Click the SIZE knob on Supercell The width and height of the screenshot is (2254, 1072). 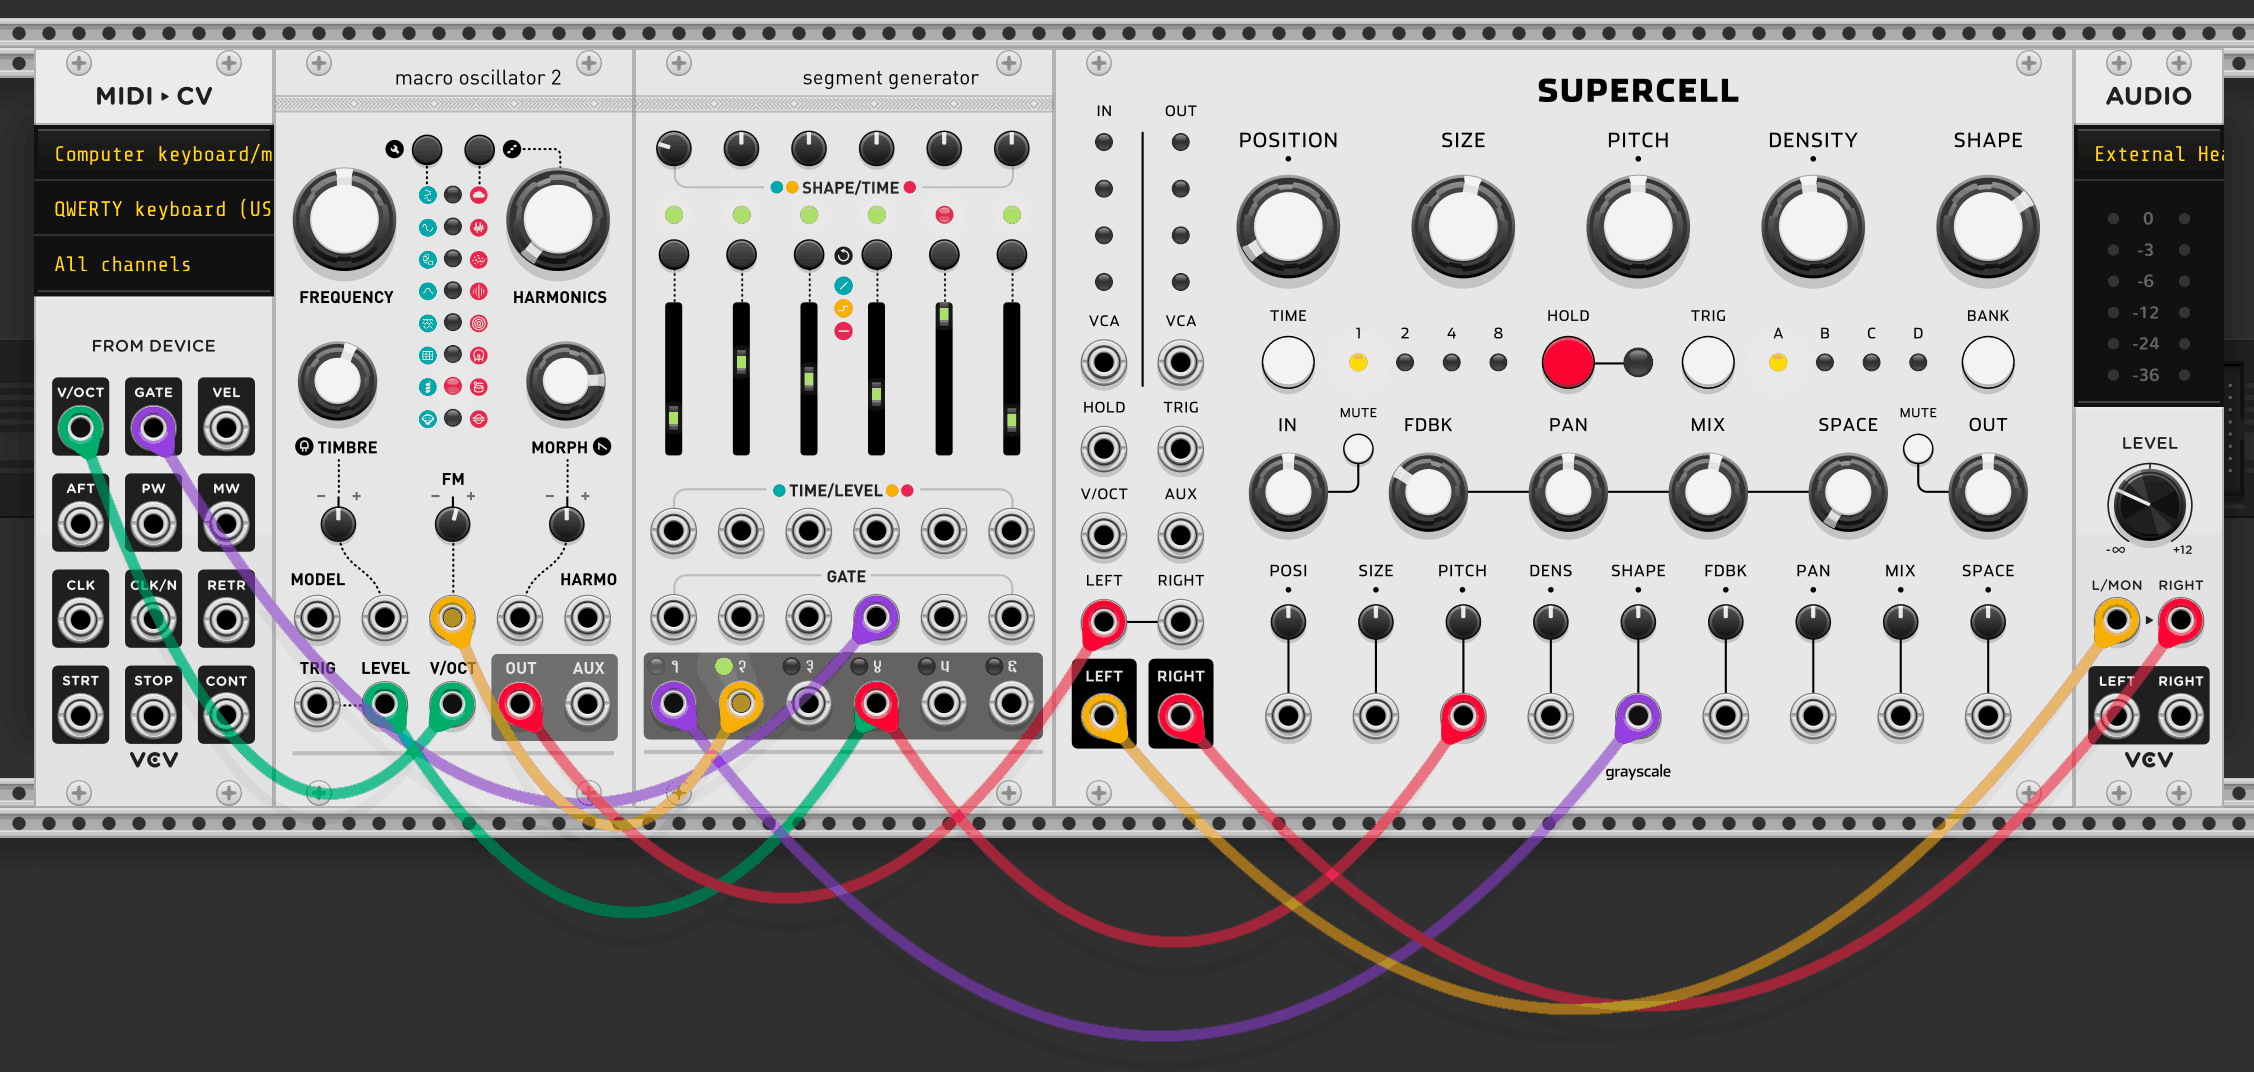(x=1463, y=227)
